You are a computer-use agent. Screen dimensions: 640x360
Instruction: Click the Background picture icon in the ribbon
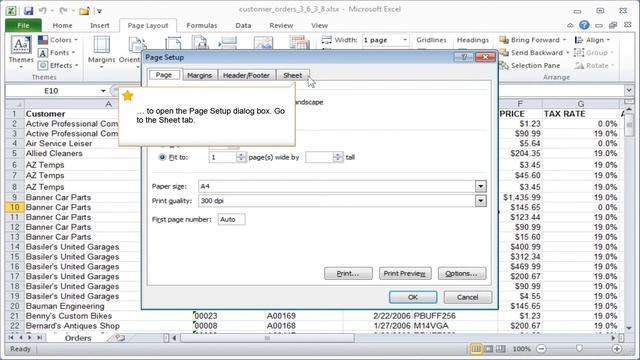coord(263,43)
